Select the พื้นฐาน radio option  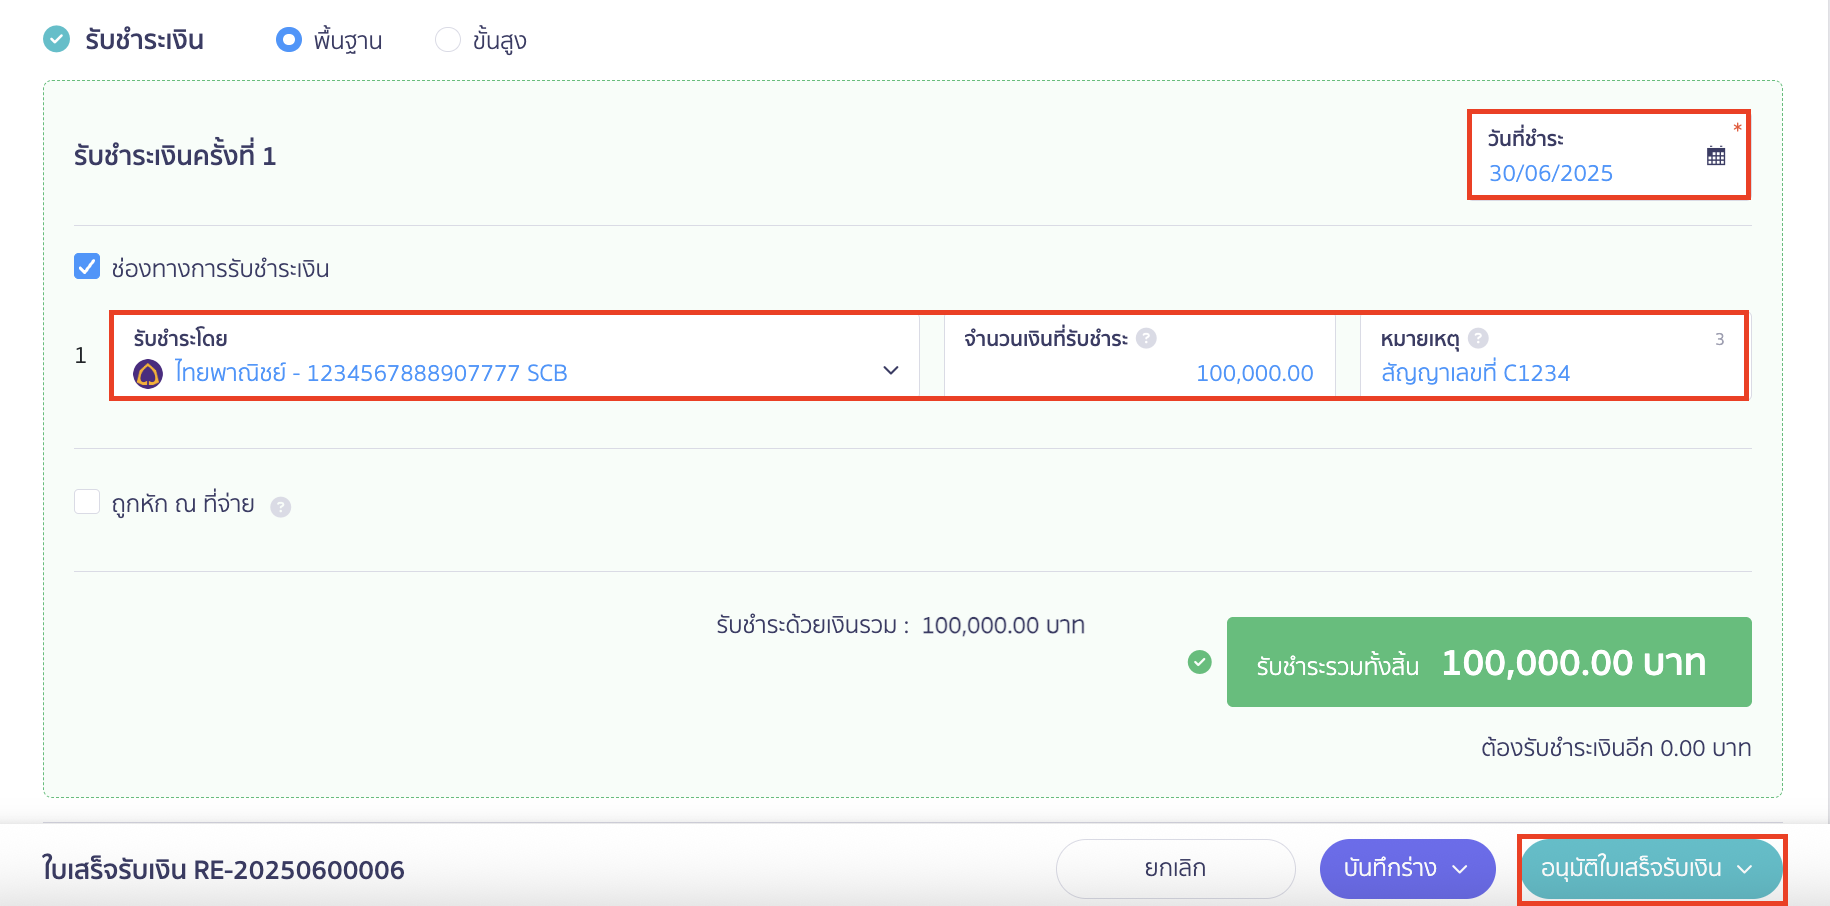tap(289, 40)
